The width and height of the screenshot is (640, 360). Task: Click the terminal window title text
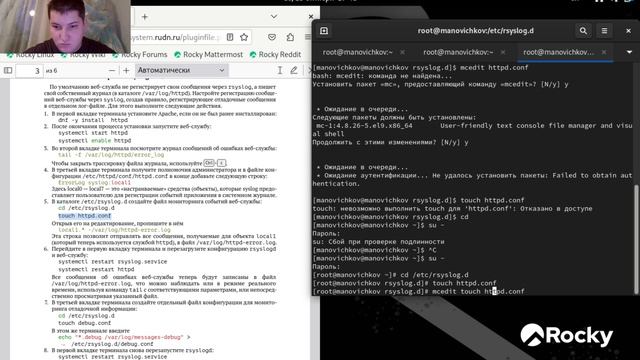tap(476, 31)
